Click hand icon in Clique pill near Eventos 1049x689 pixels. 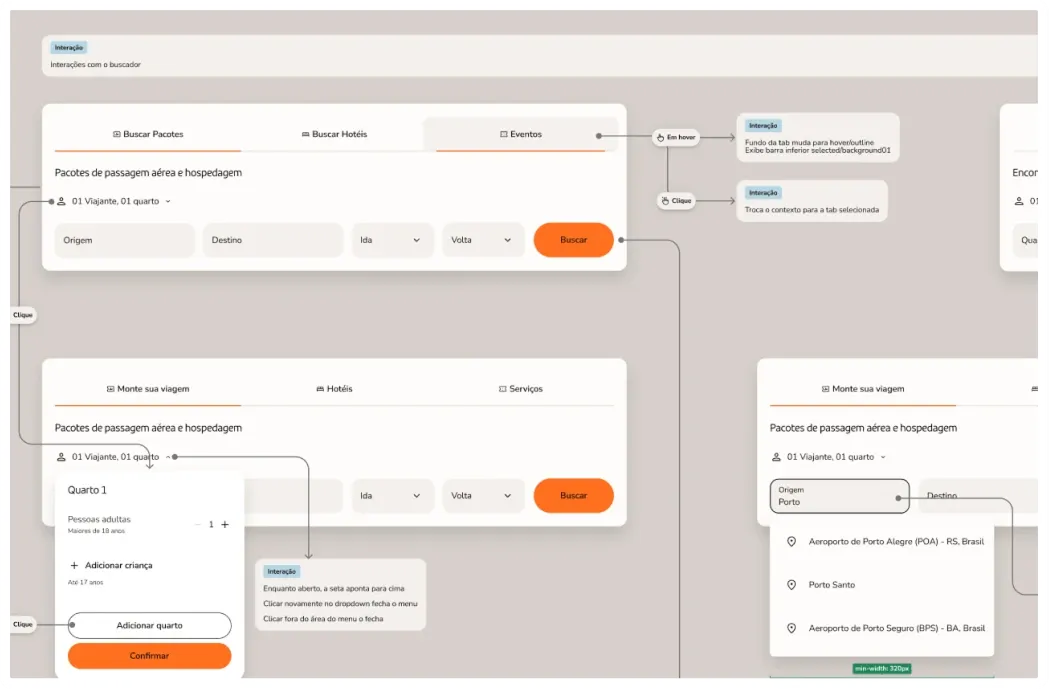tap(665, 201)
